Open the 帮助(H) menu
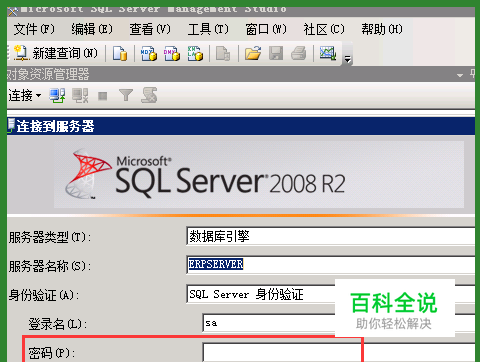Image resolution: width=480 pixels, height=362 pixels. pos(382,29)
